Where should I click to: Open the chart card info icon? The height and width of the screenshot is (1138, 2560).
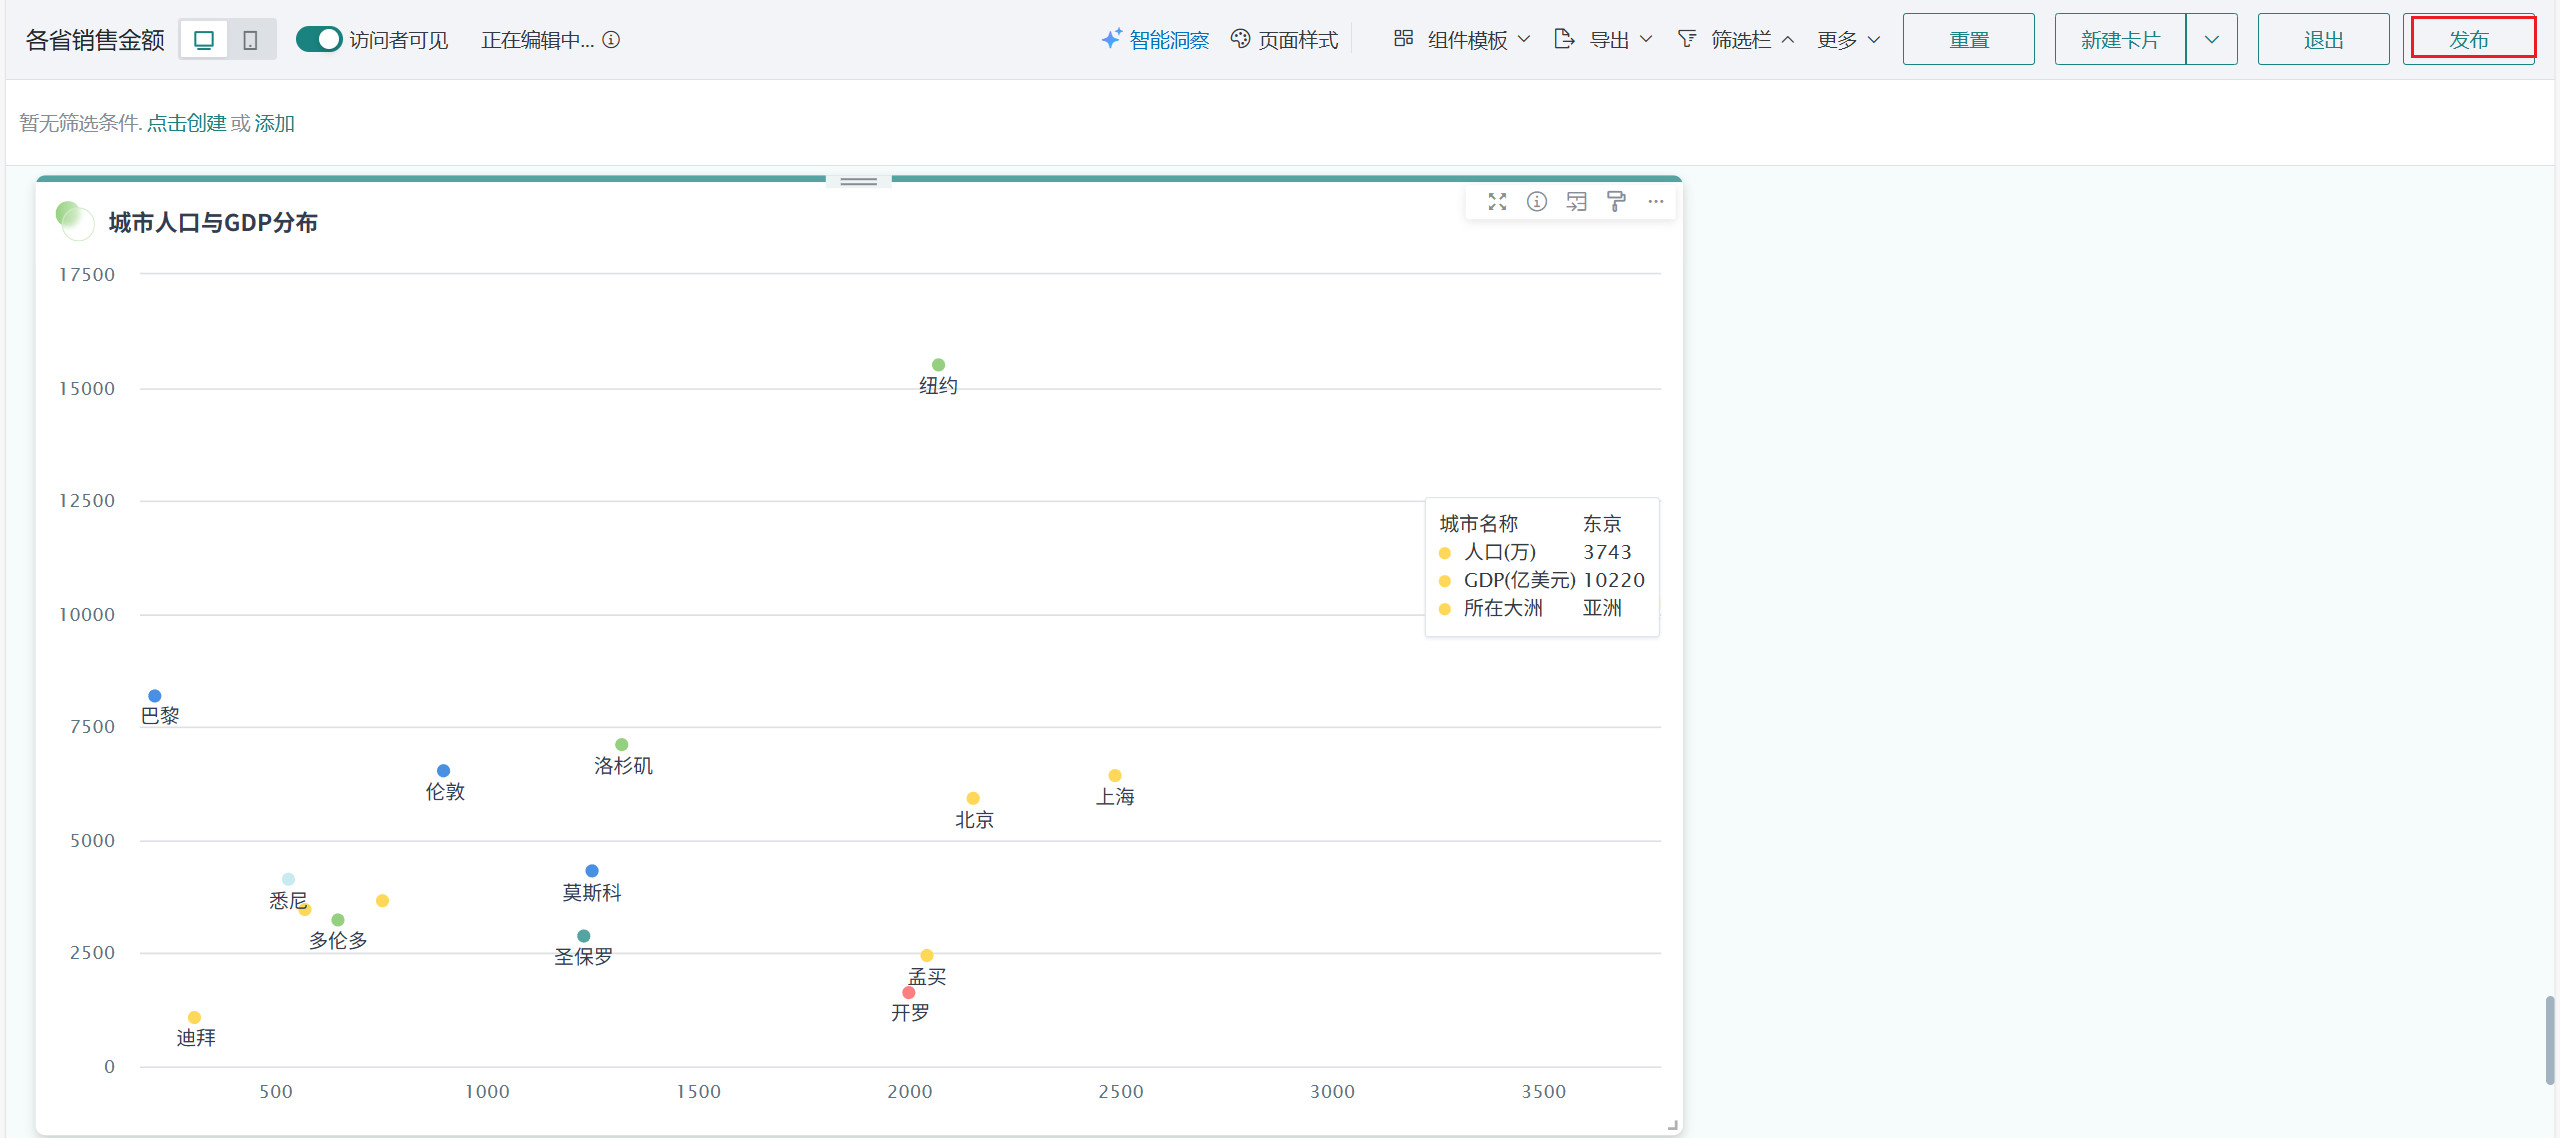[1536, 202]
